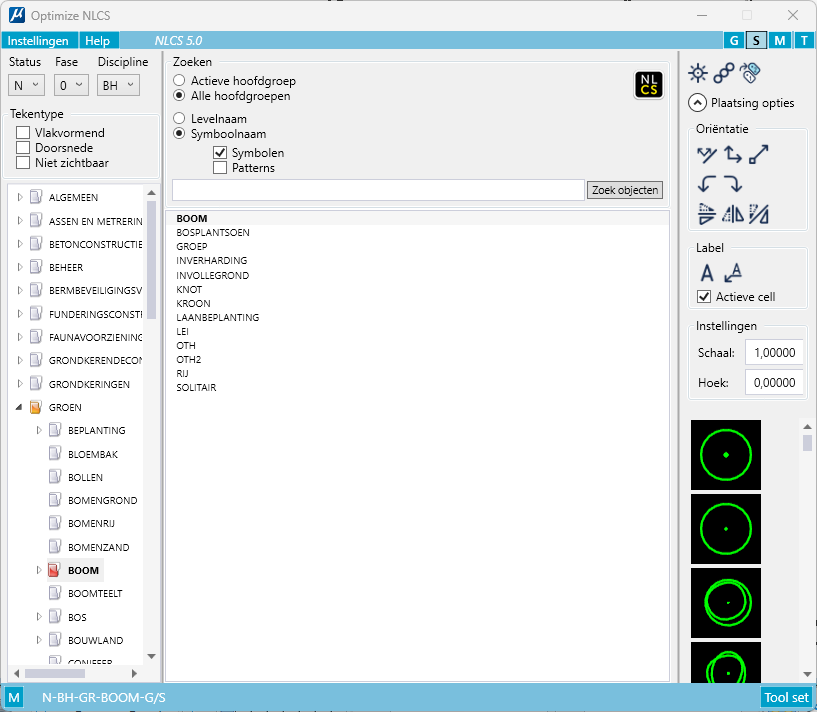The height and width of the screenshot is (712, 817).
Task: Click the tree panel vertical scrollbar
Action: [x=152, y=260]
